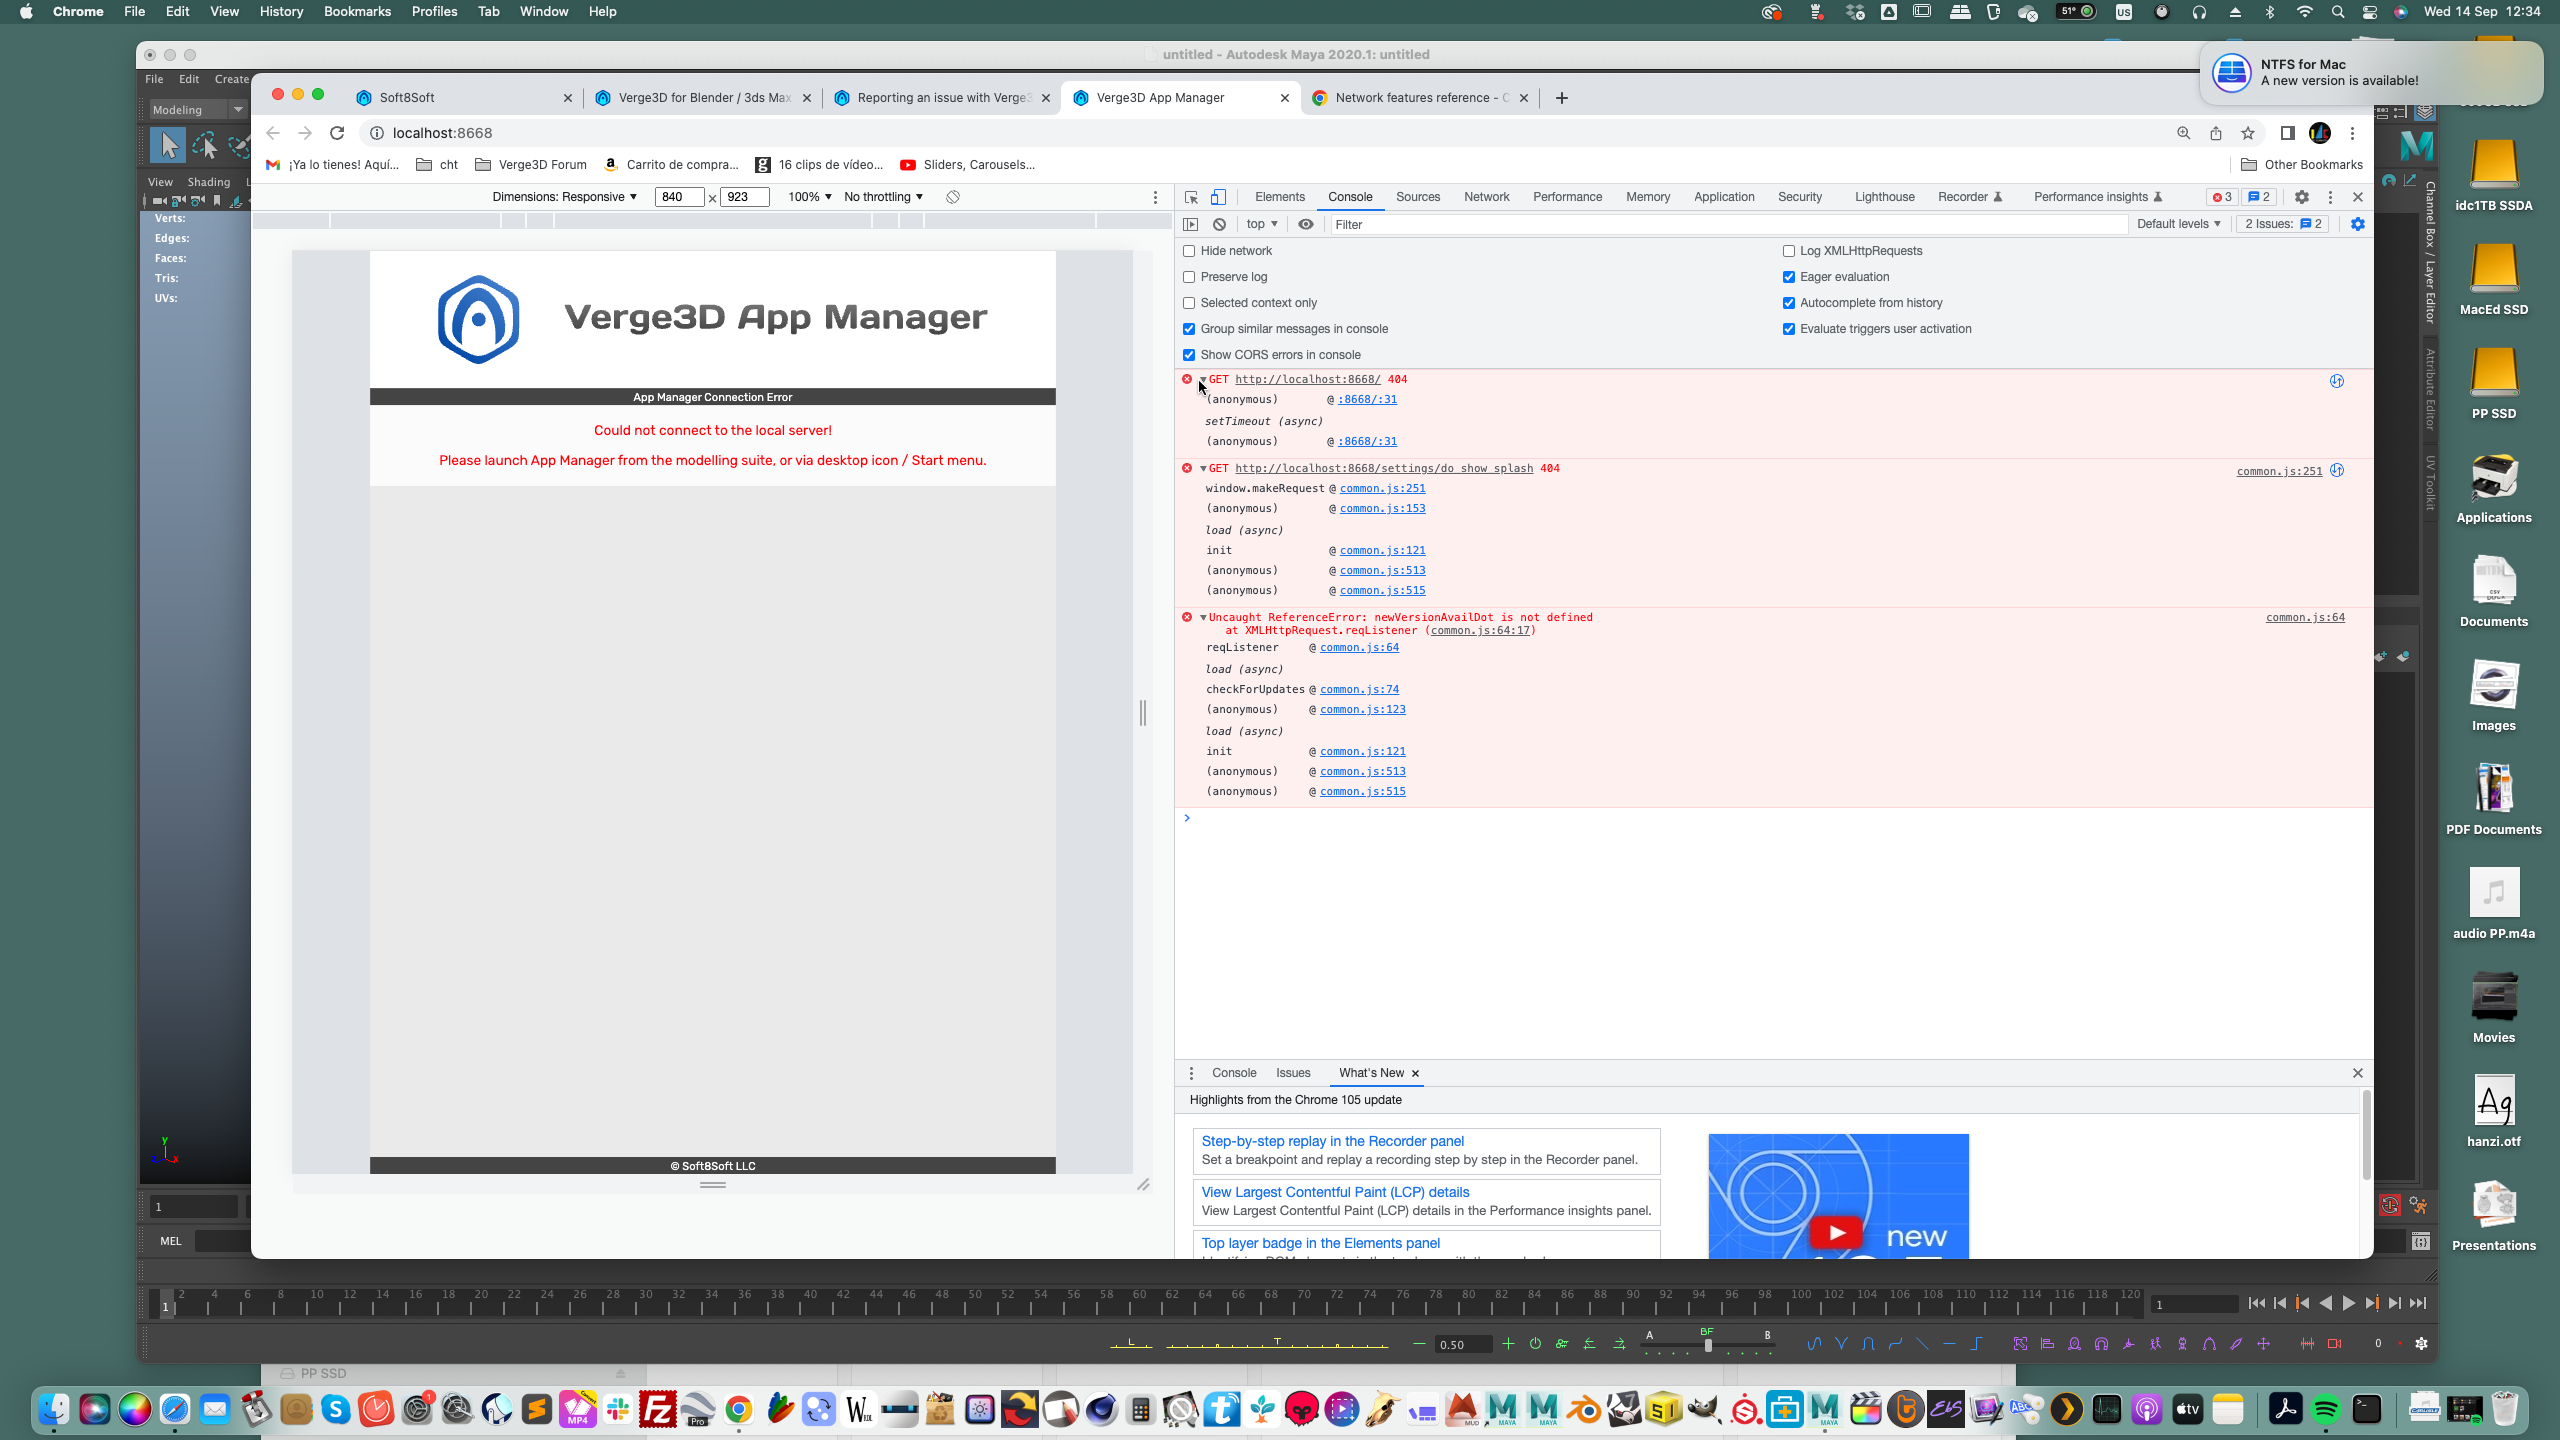
Task: Open DevTools more options menu
Action: click(2330, 197)
